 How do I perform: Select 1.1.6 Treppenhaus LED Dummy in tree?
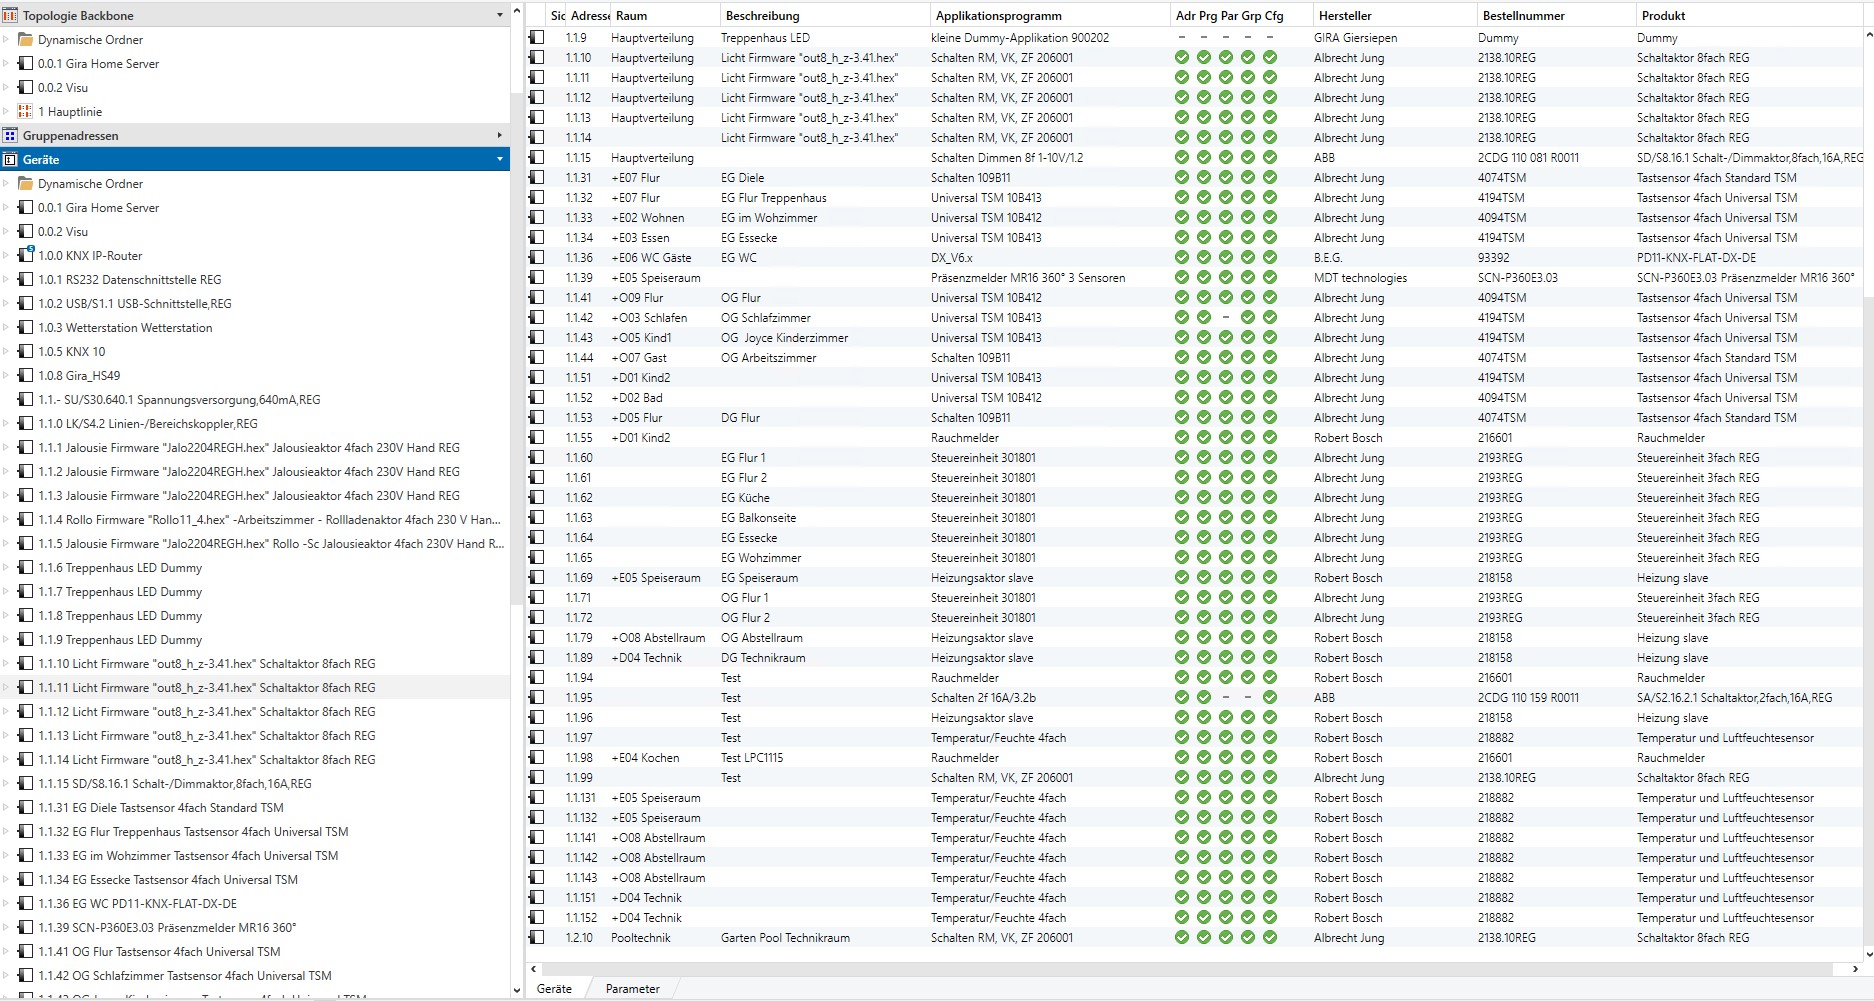[120, 568]
